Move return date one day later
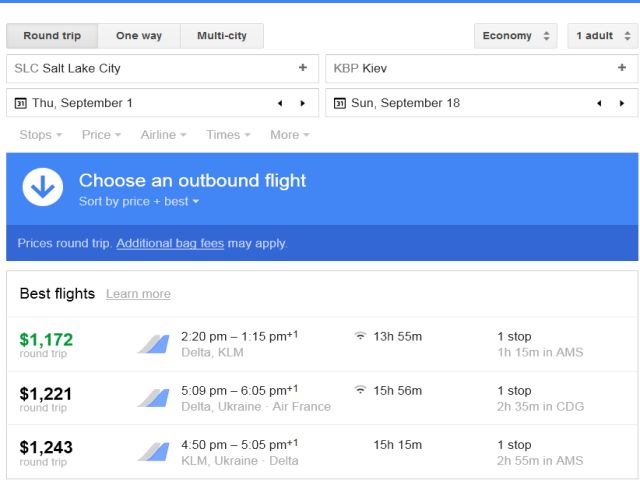640x480 pixels. pyautogui.click(x=622, y=103)
